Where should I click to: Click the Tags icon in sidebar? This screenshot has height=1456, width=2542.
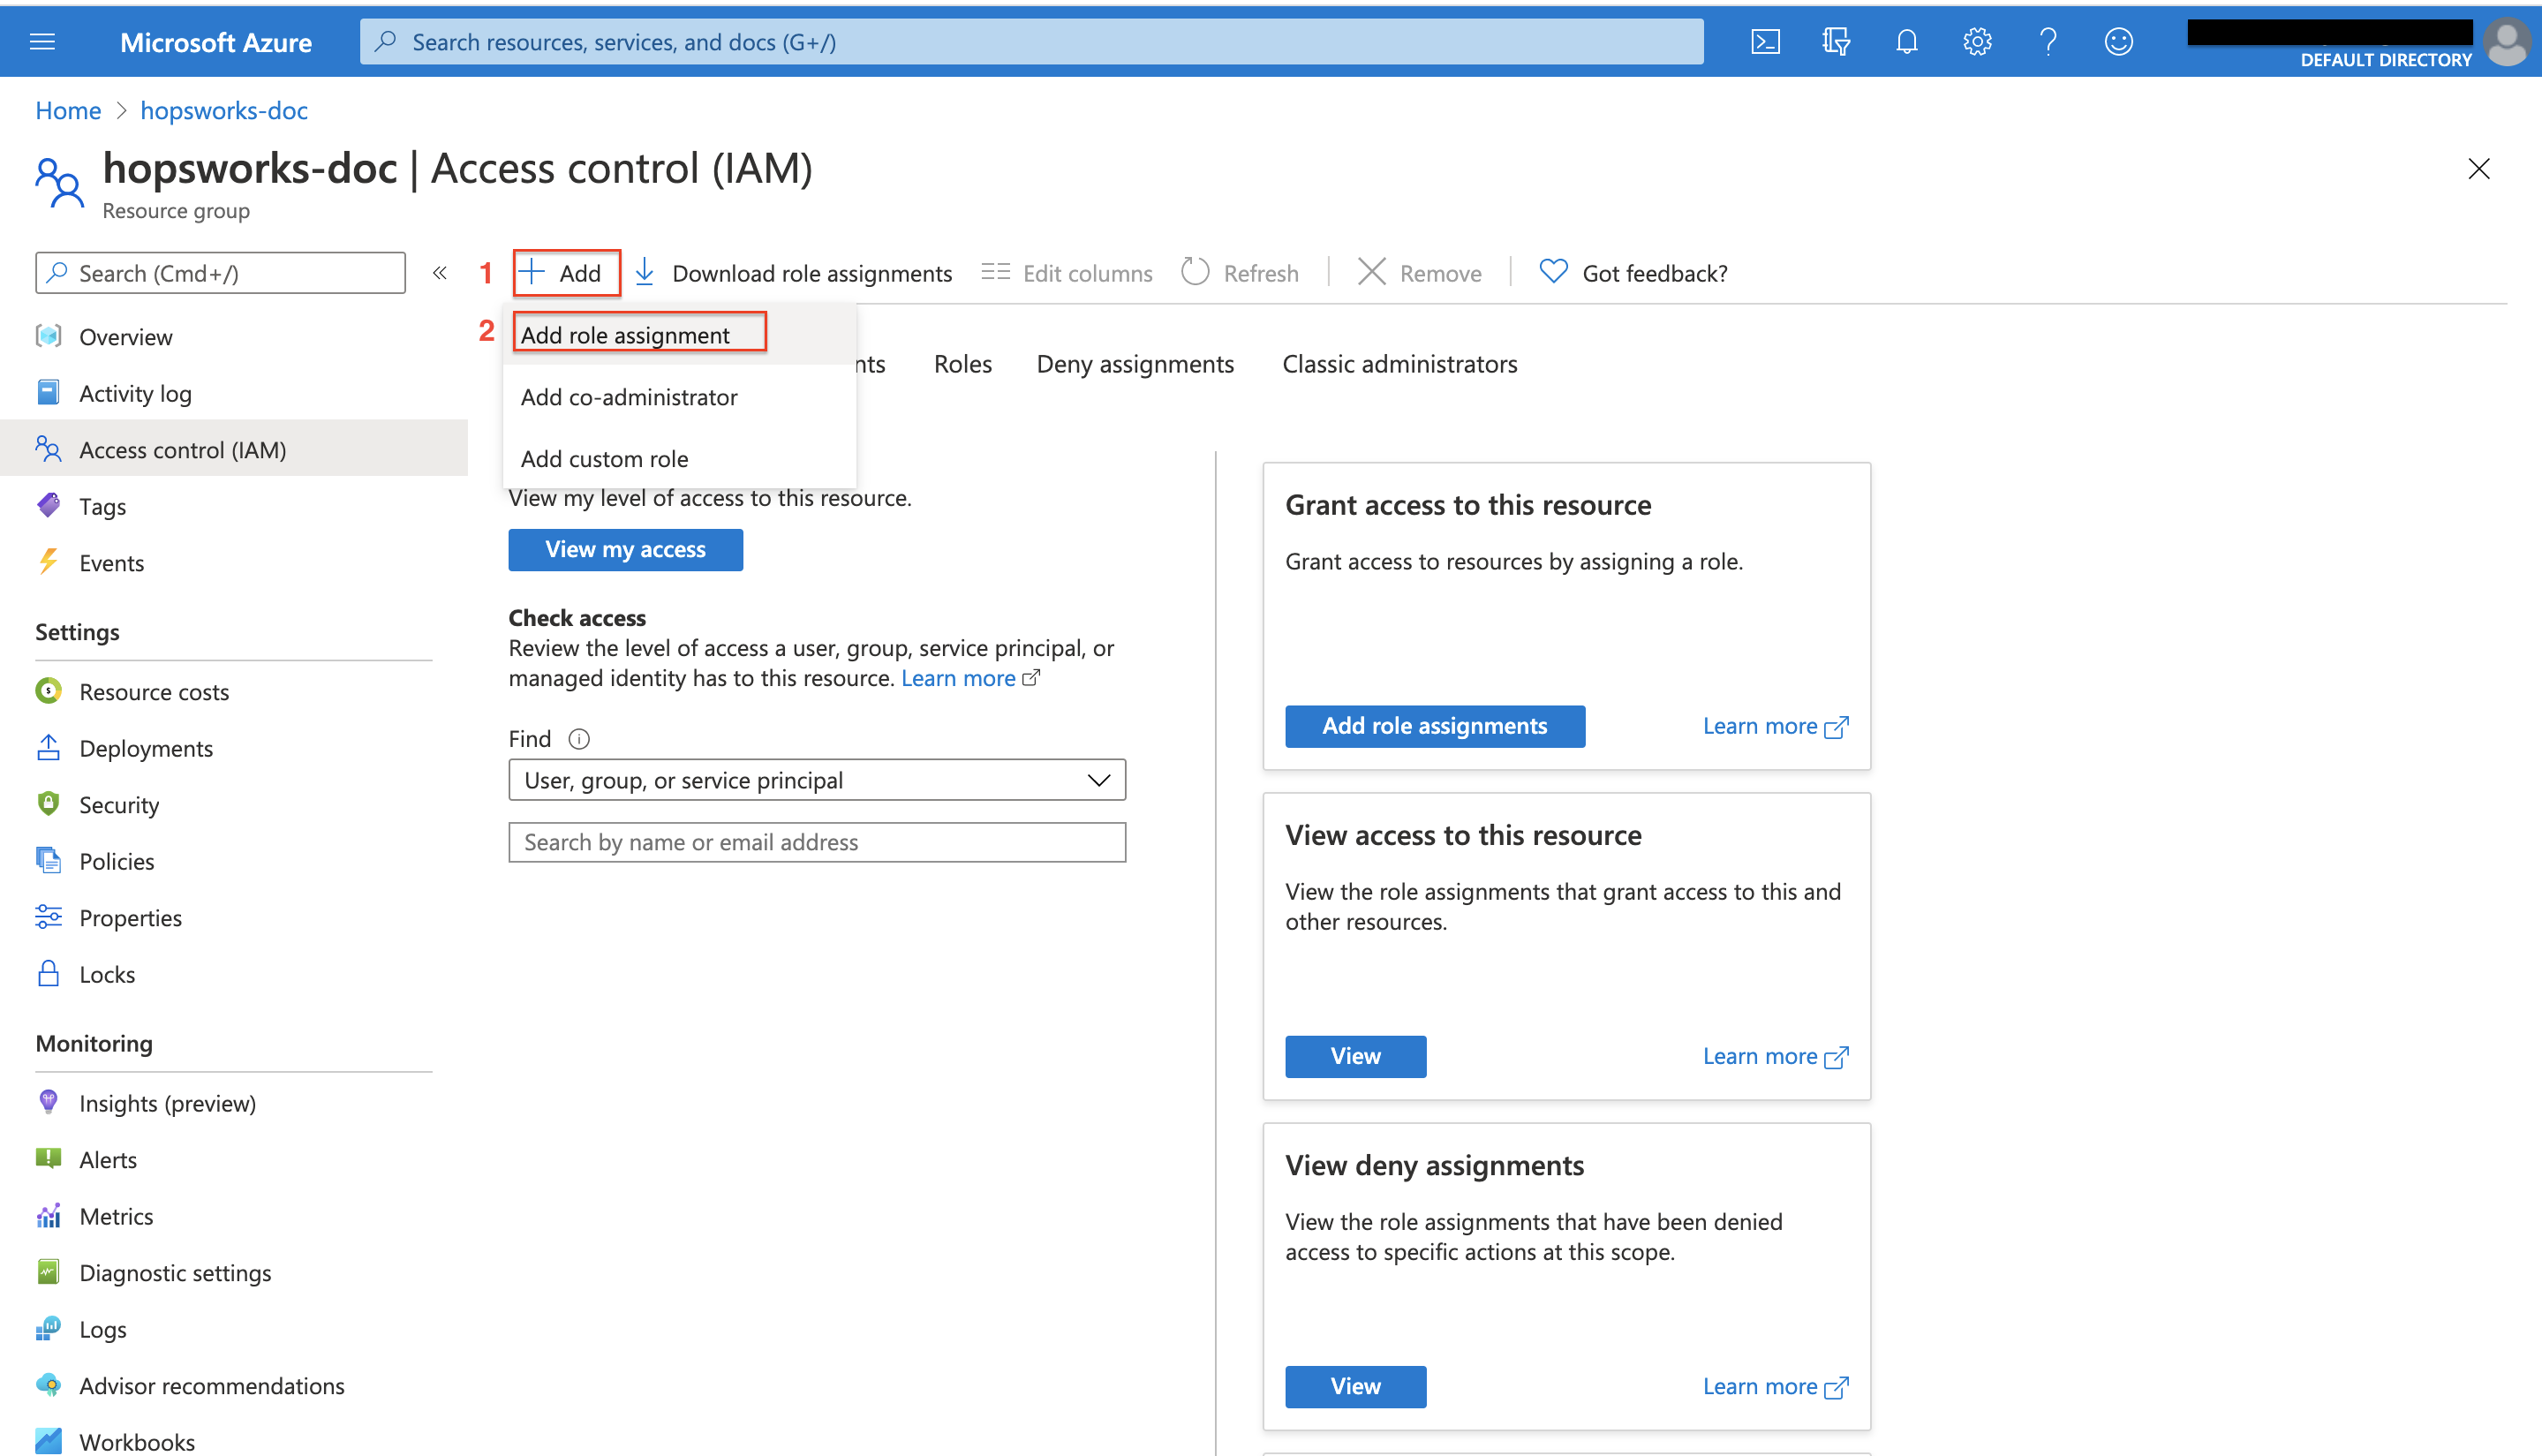[49, 504]
